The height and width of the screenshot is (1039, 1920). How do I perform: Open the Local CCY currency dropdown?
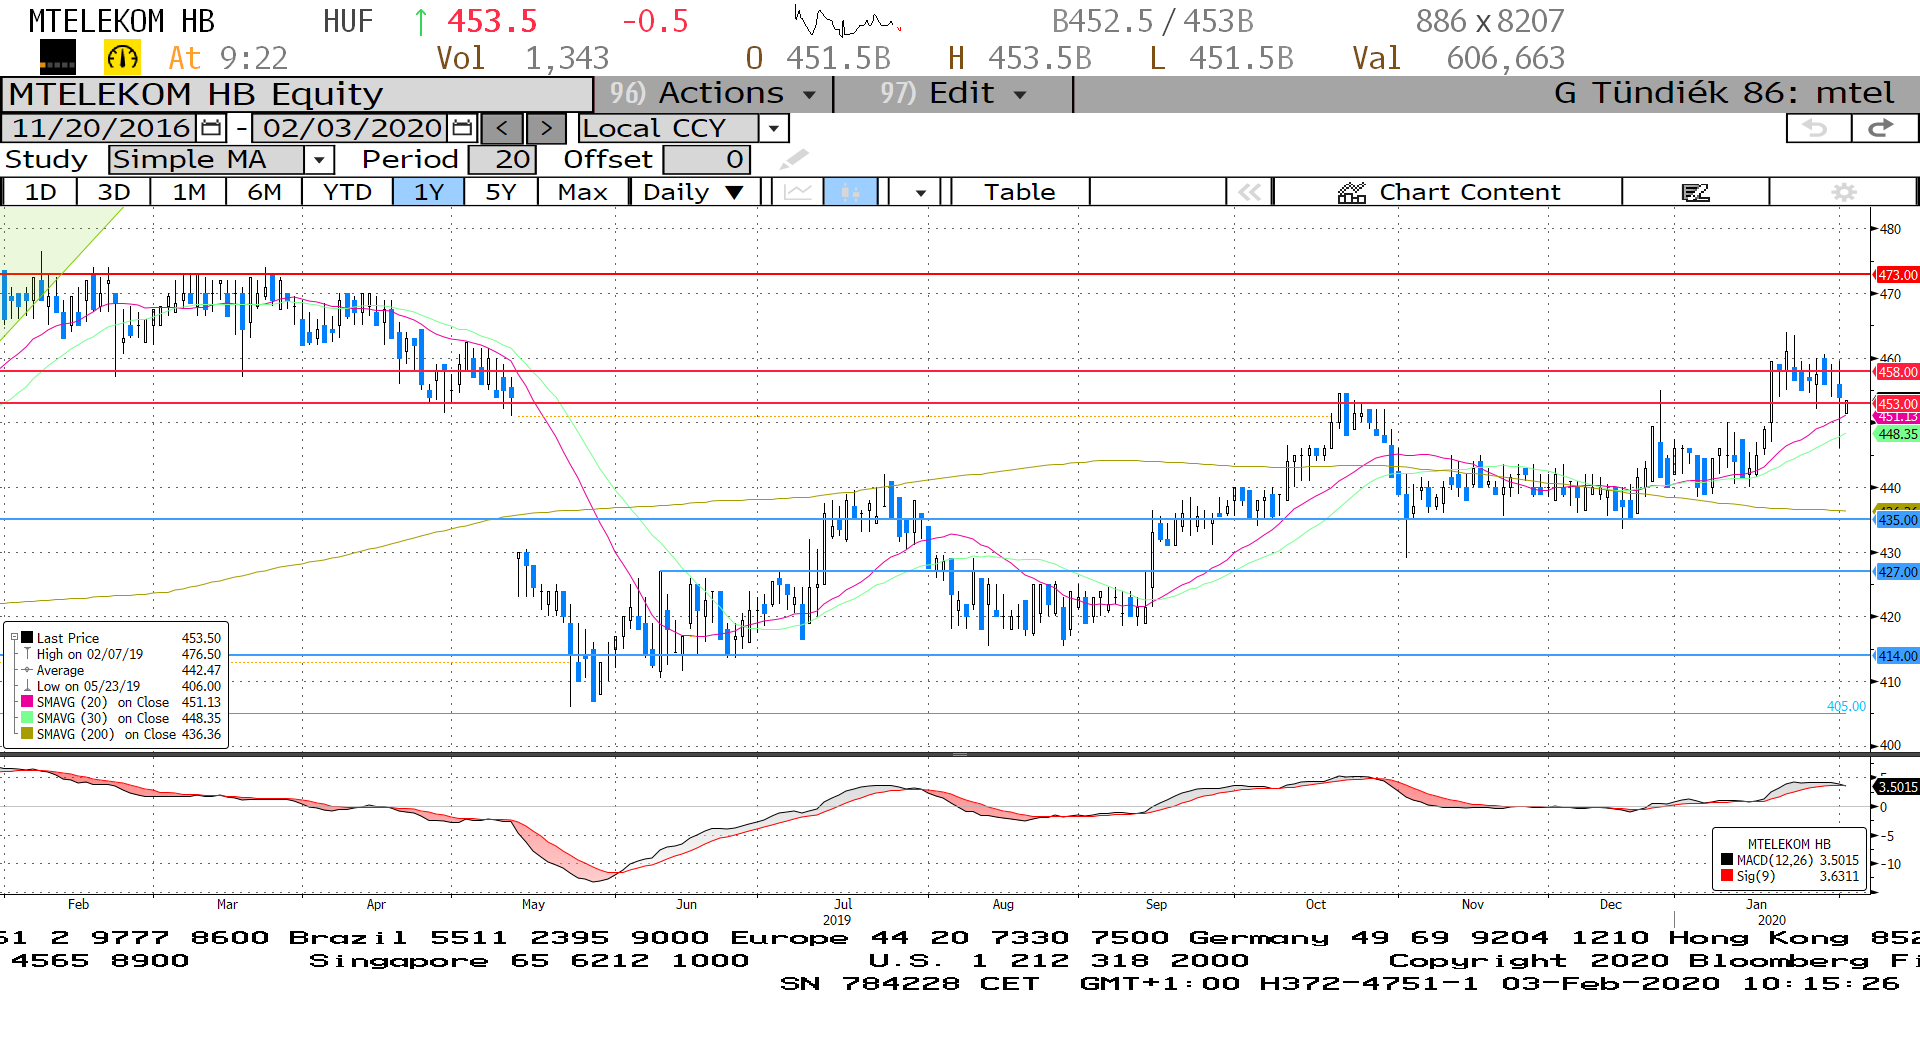(x=774, y=128)
